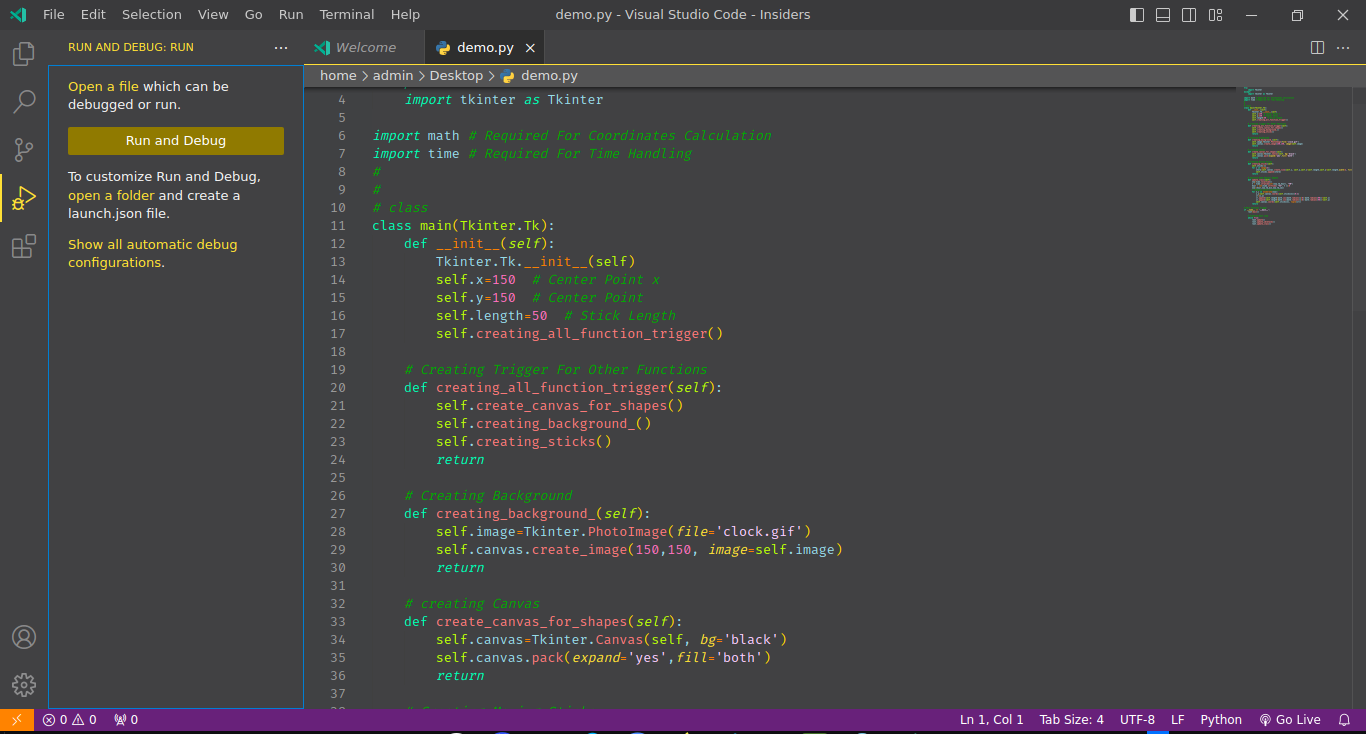Expand the 'Desktop' breadcrumb segment
Image resolution: width=1366 pixels, height=734 pixels.
(x=456, y=76)
